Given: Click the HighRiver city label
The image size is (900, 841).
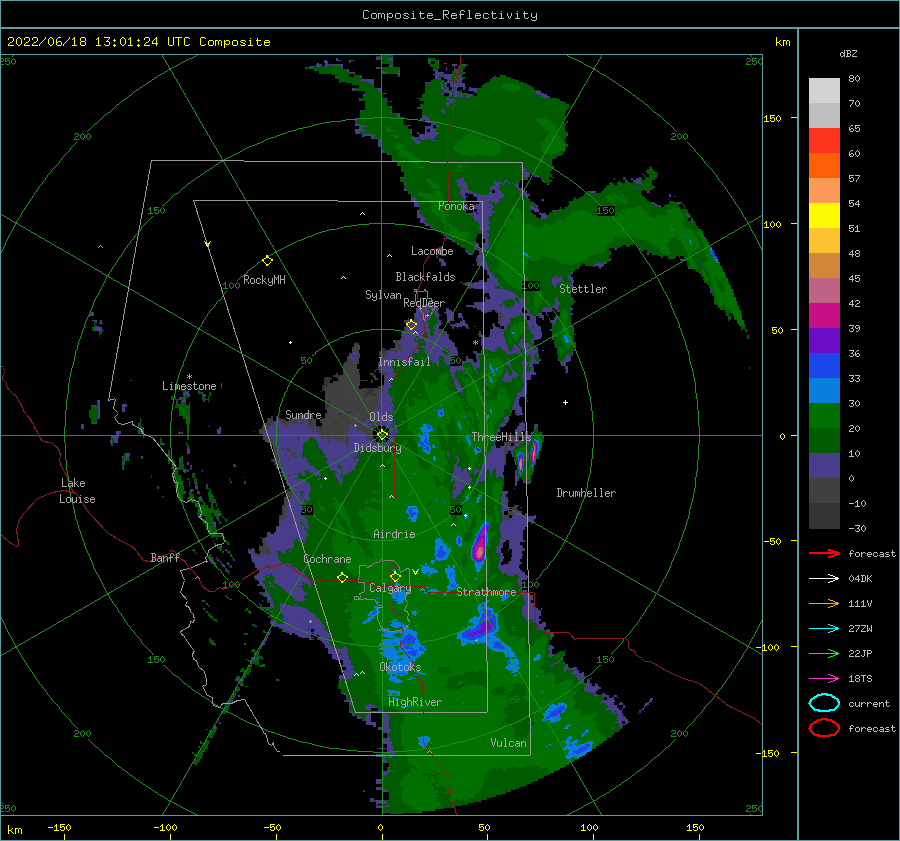Looking at the screenshot, I should pos(415,702).
